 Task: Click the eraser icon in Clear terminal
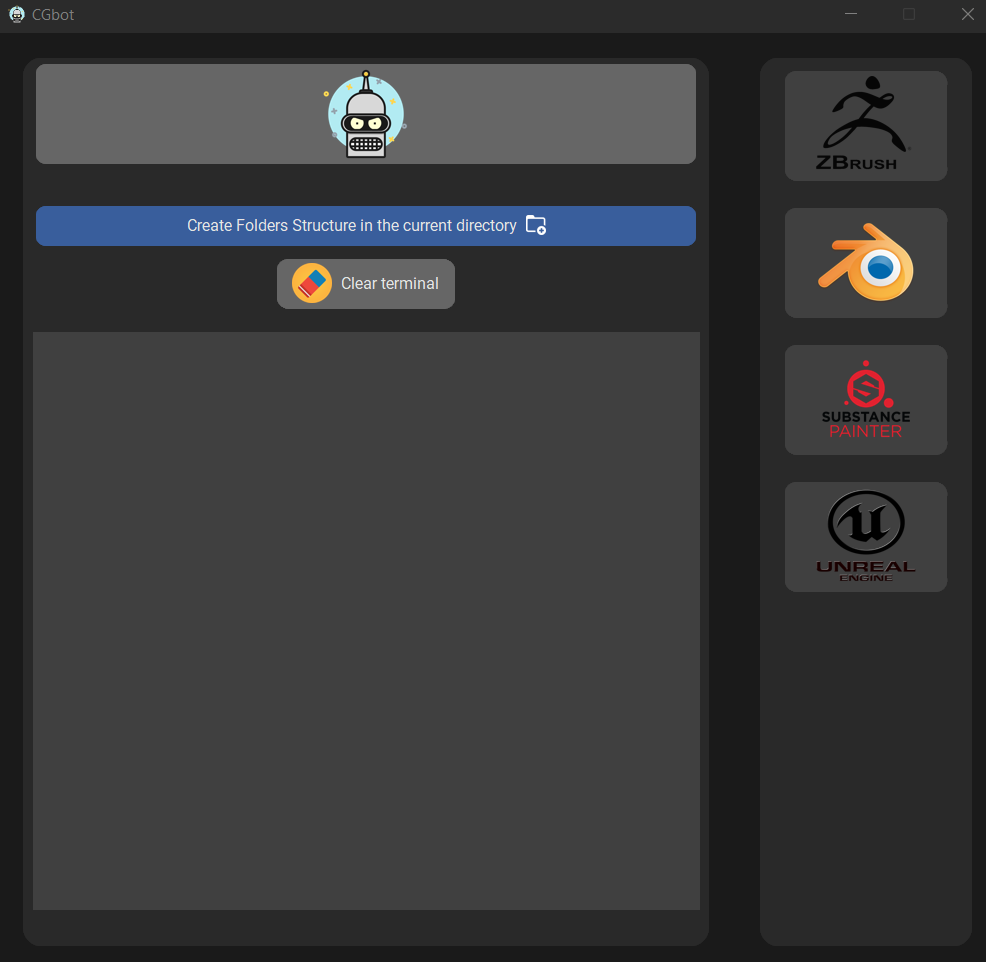pyautogui.click(x=312, y=284)
